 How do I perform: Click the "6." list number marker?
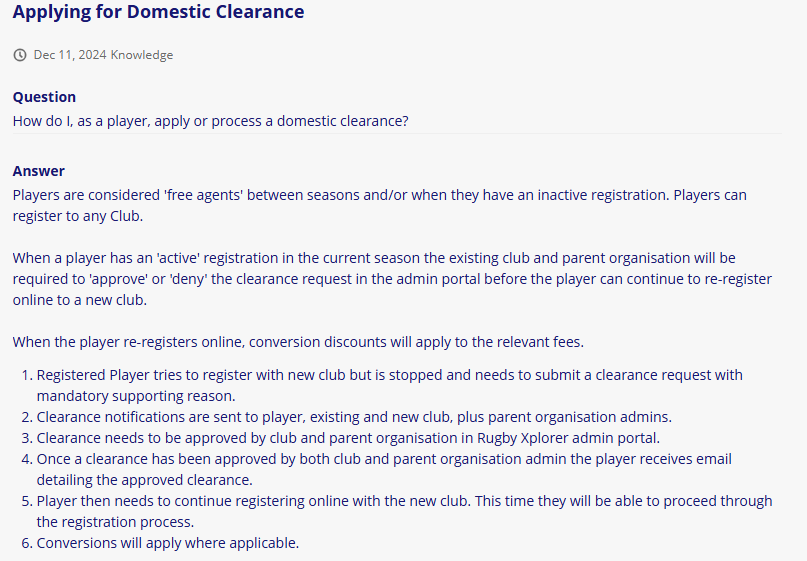tap(27, 543)
